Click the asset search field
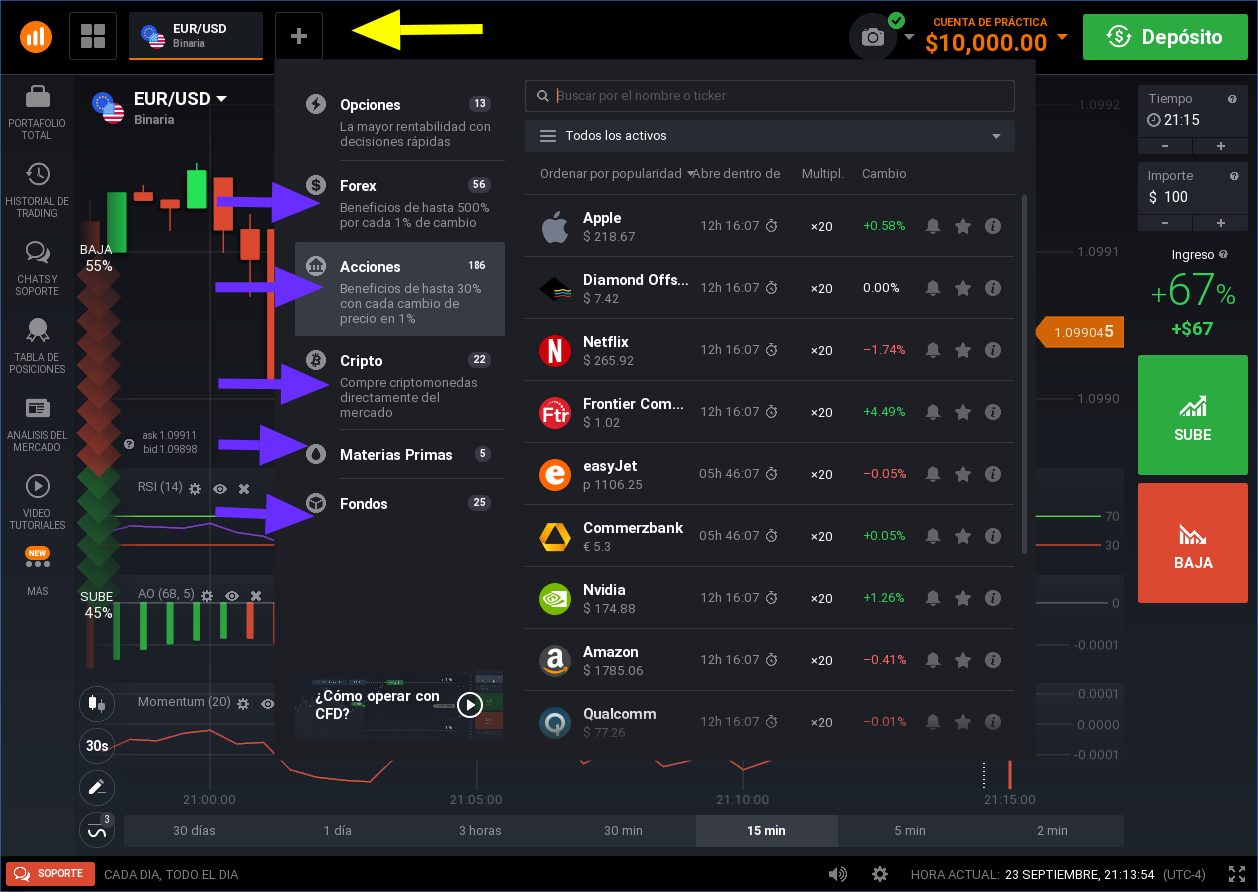 pyautogui.click(x=770, y=96)
